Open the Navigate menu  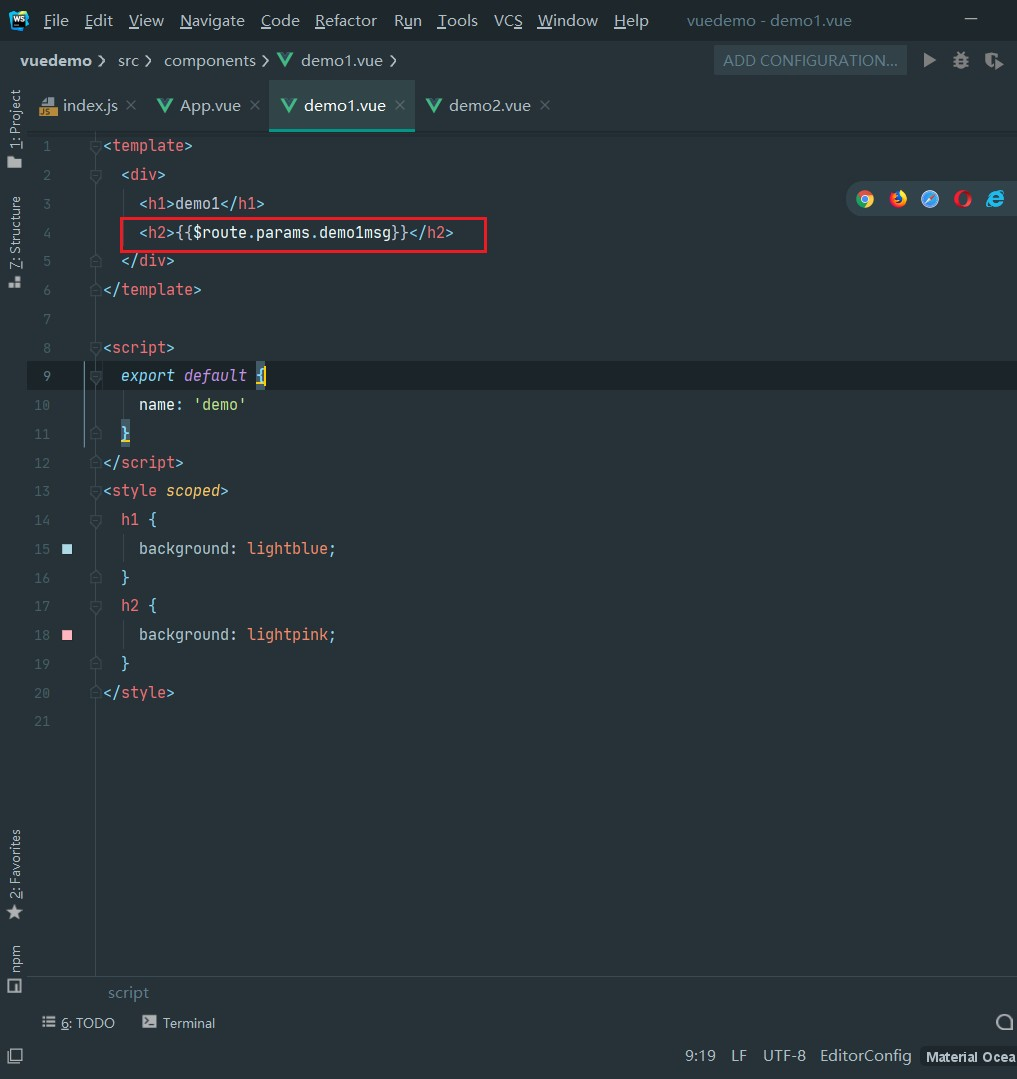point(212,21)
